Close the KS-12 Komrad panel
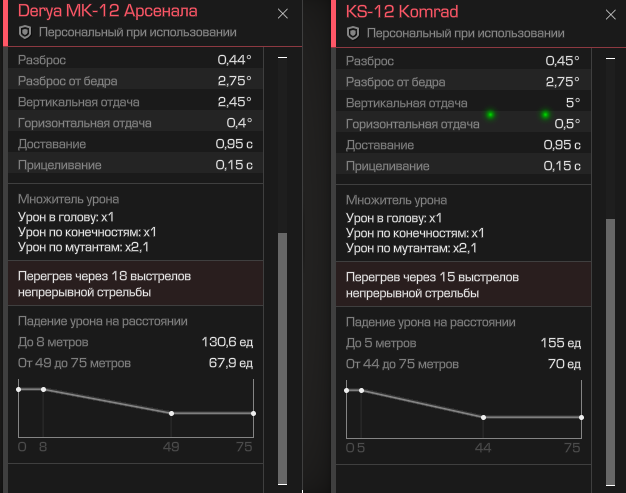Viewport: 626px width, 493px height. [x=611, y=14]
